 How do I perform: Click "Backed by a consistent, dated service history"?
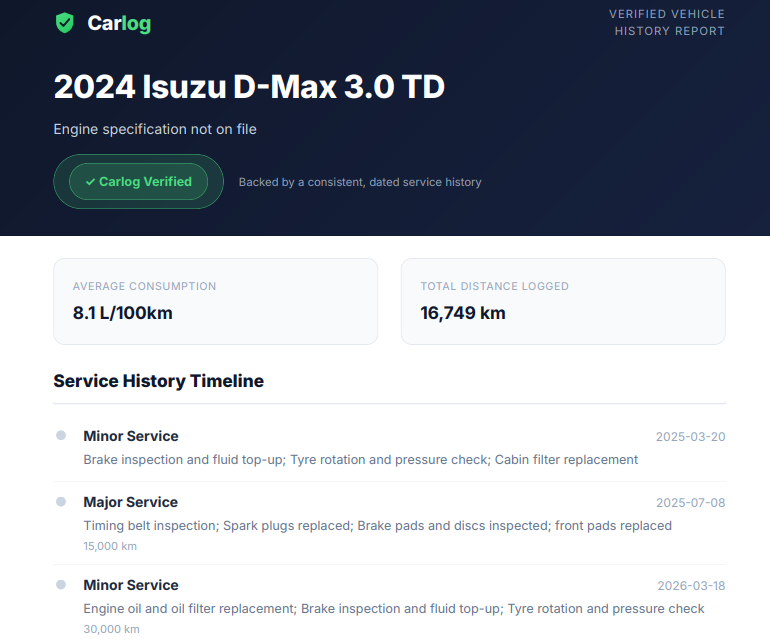(x=360, y=182)
